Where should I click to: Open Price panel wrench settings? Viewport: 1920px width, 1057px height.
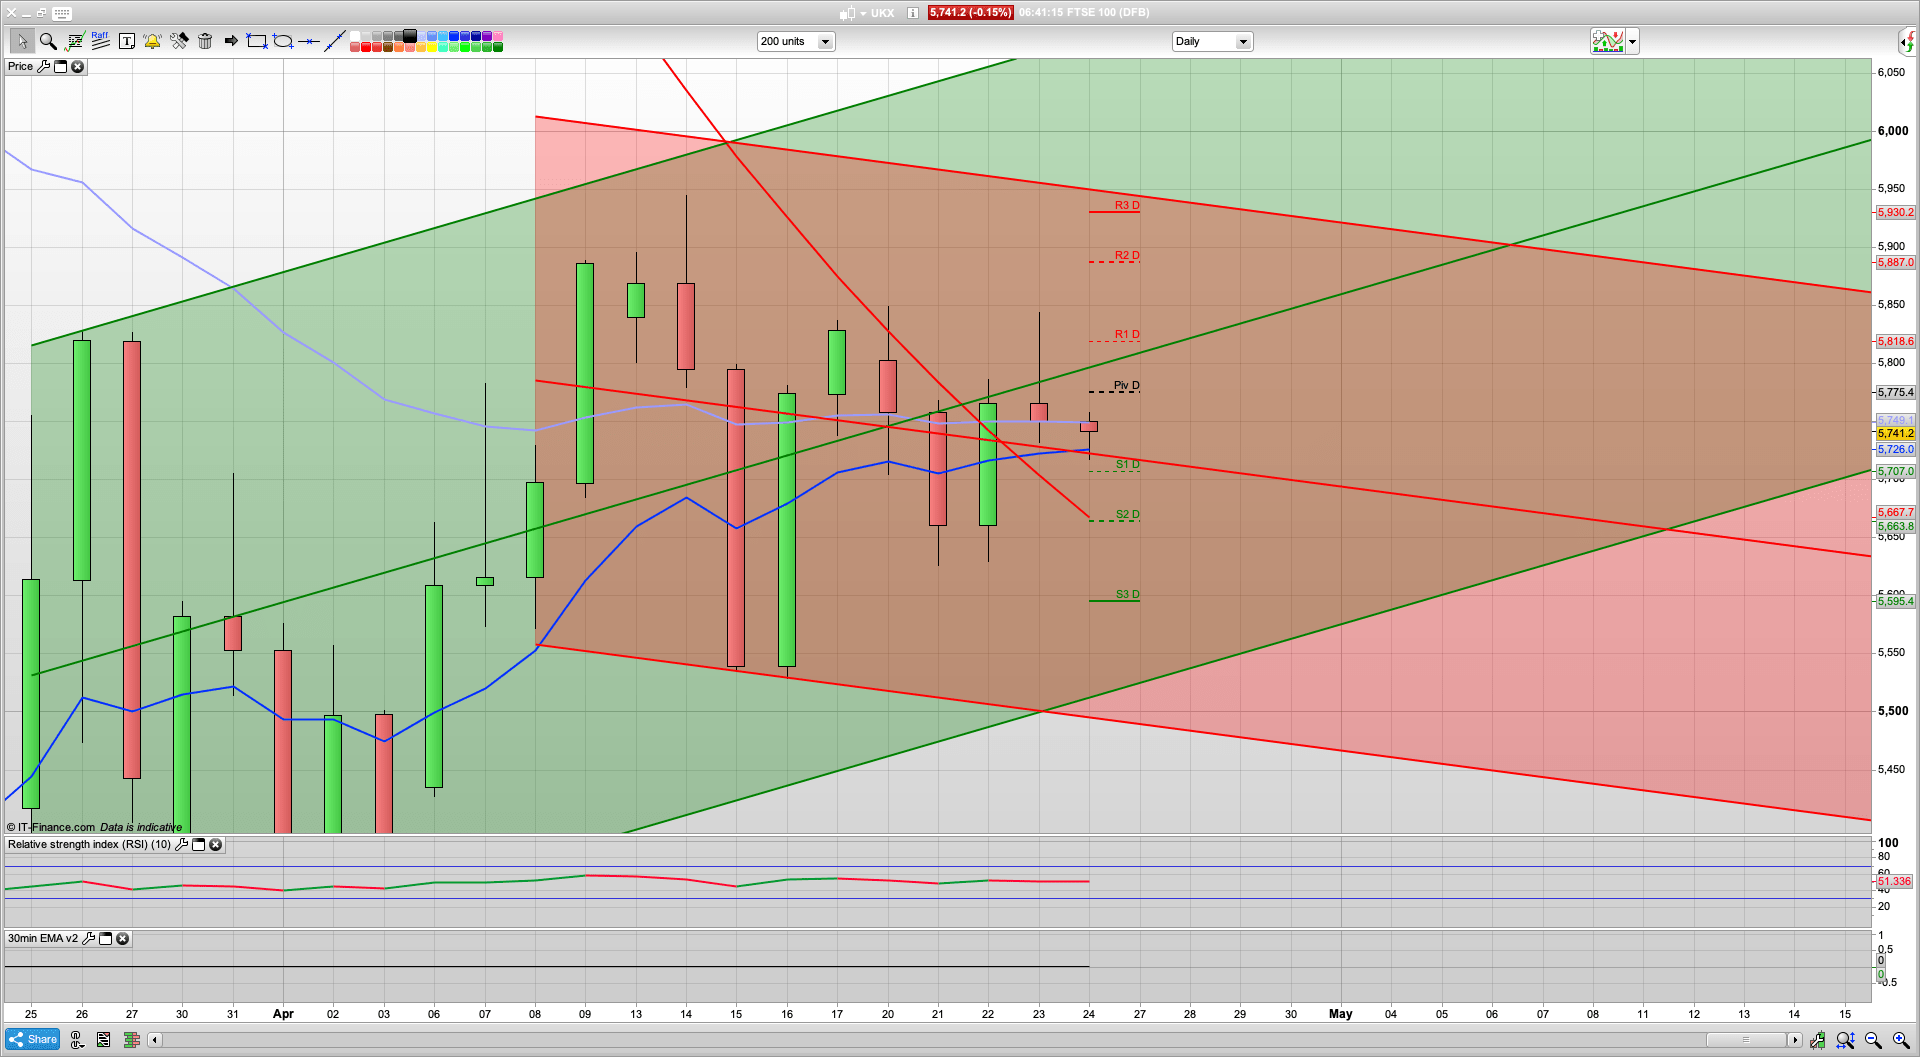[x=43, y=66]
